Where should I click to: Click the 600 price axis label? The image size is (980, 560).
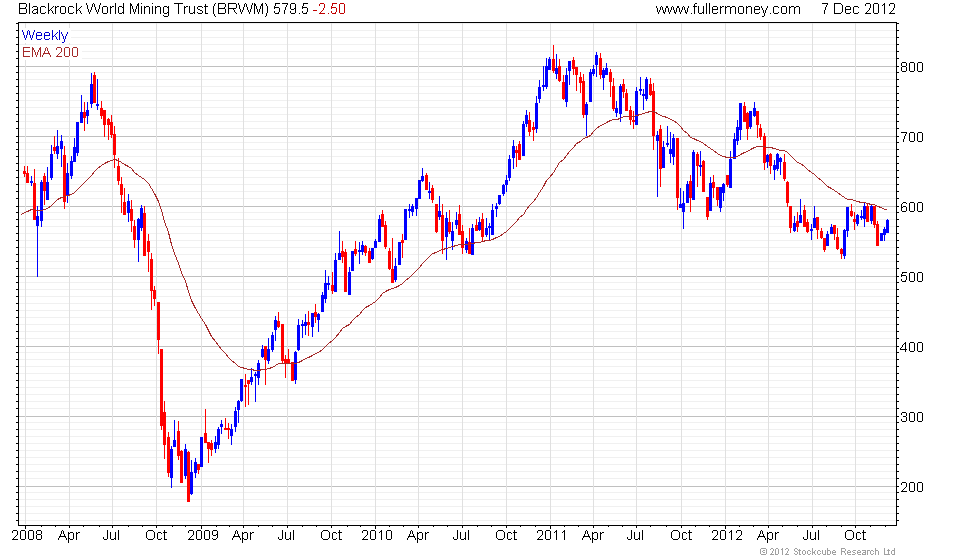(x=912, y=208)
